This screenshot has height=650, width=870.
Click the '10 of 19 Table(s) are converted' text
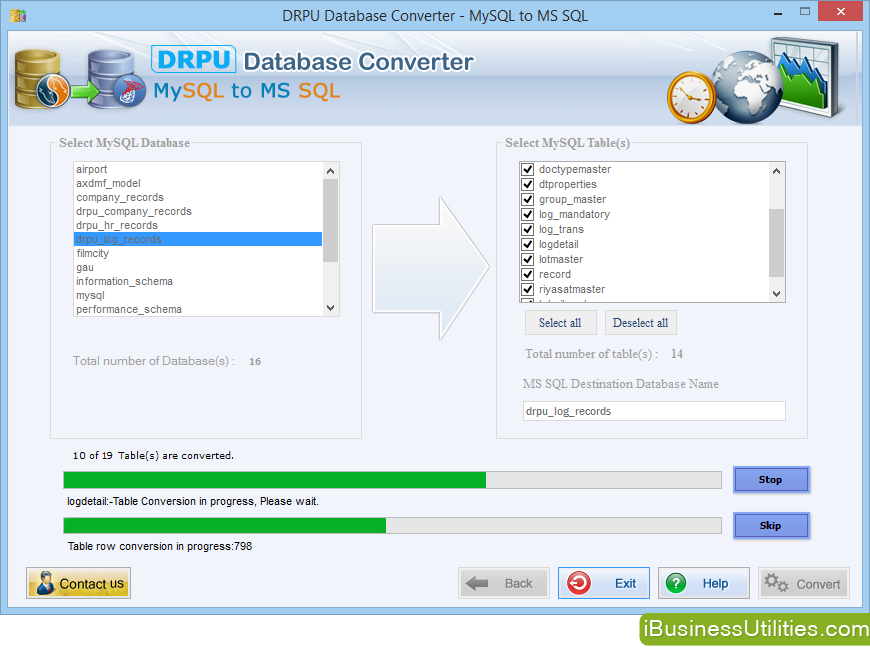point(153,455)
